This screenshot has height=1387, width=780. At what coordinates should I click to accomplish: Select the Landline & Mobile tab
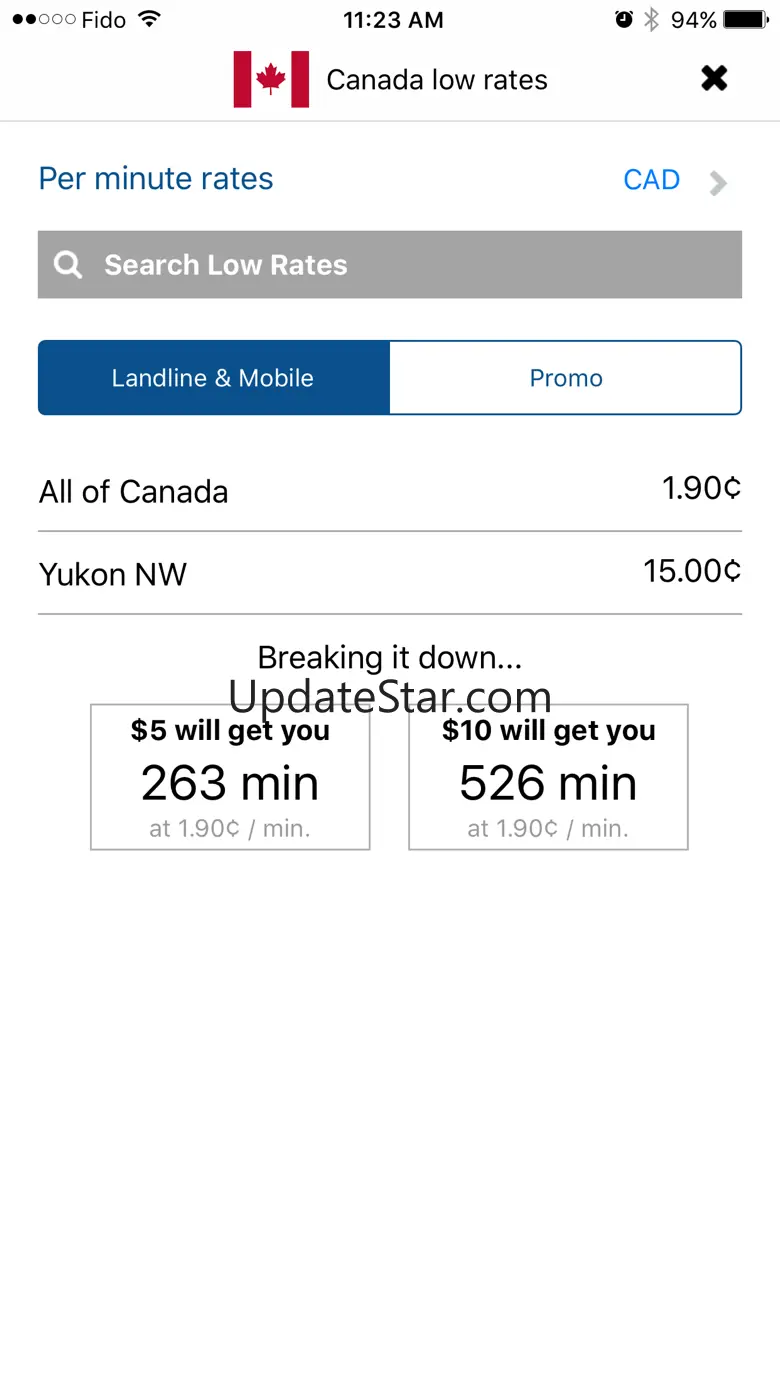point(213,378)
